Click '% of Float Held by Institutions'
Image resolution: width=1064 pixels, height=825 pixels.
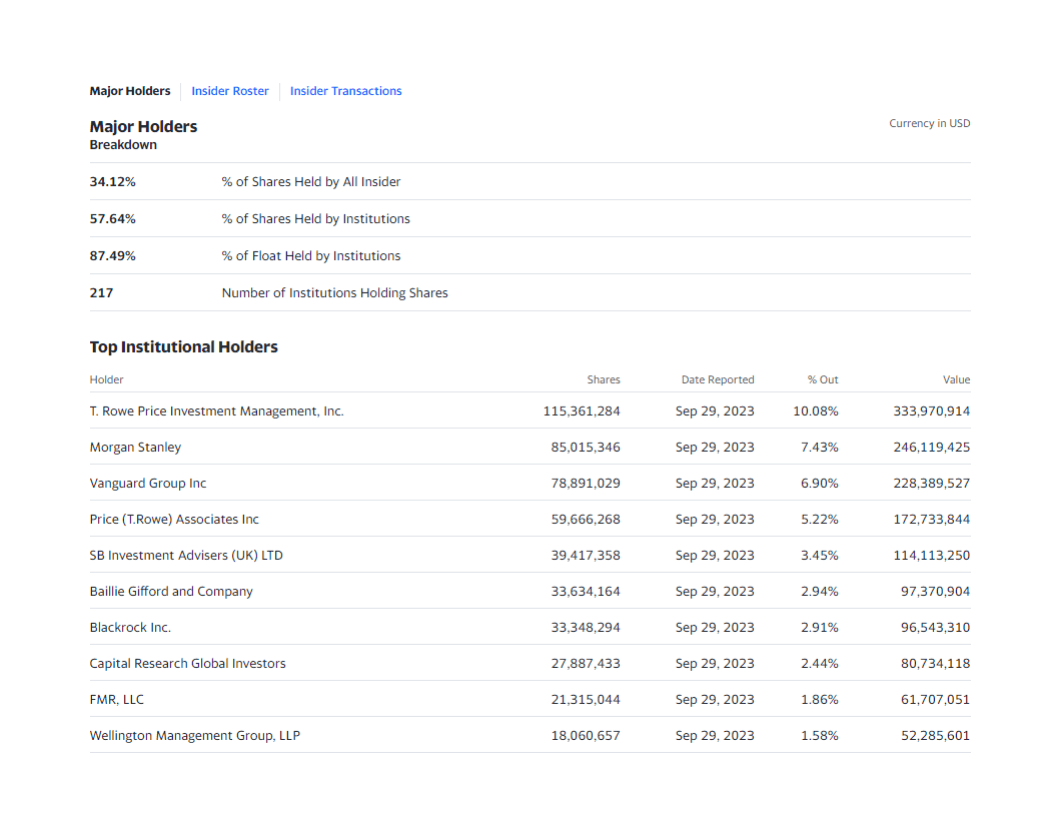[311, 256]
